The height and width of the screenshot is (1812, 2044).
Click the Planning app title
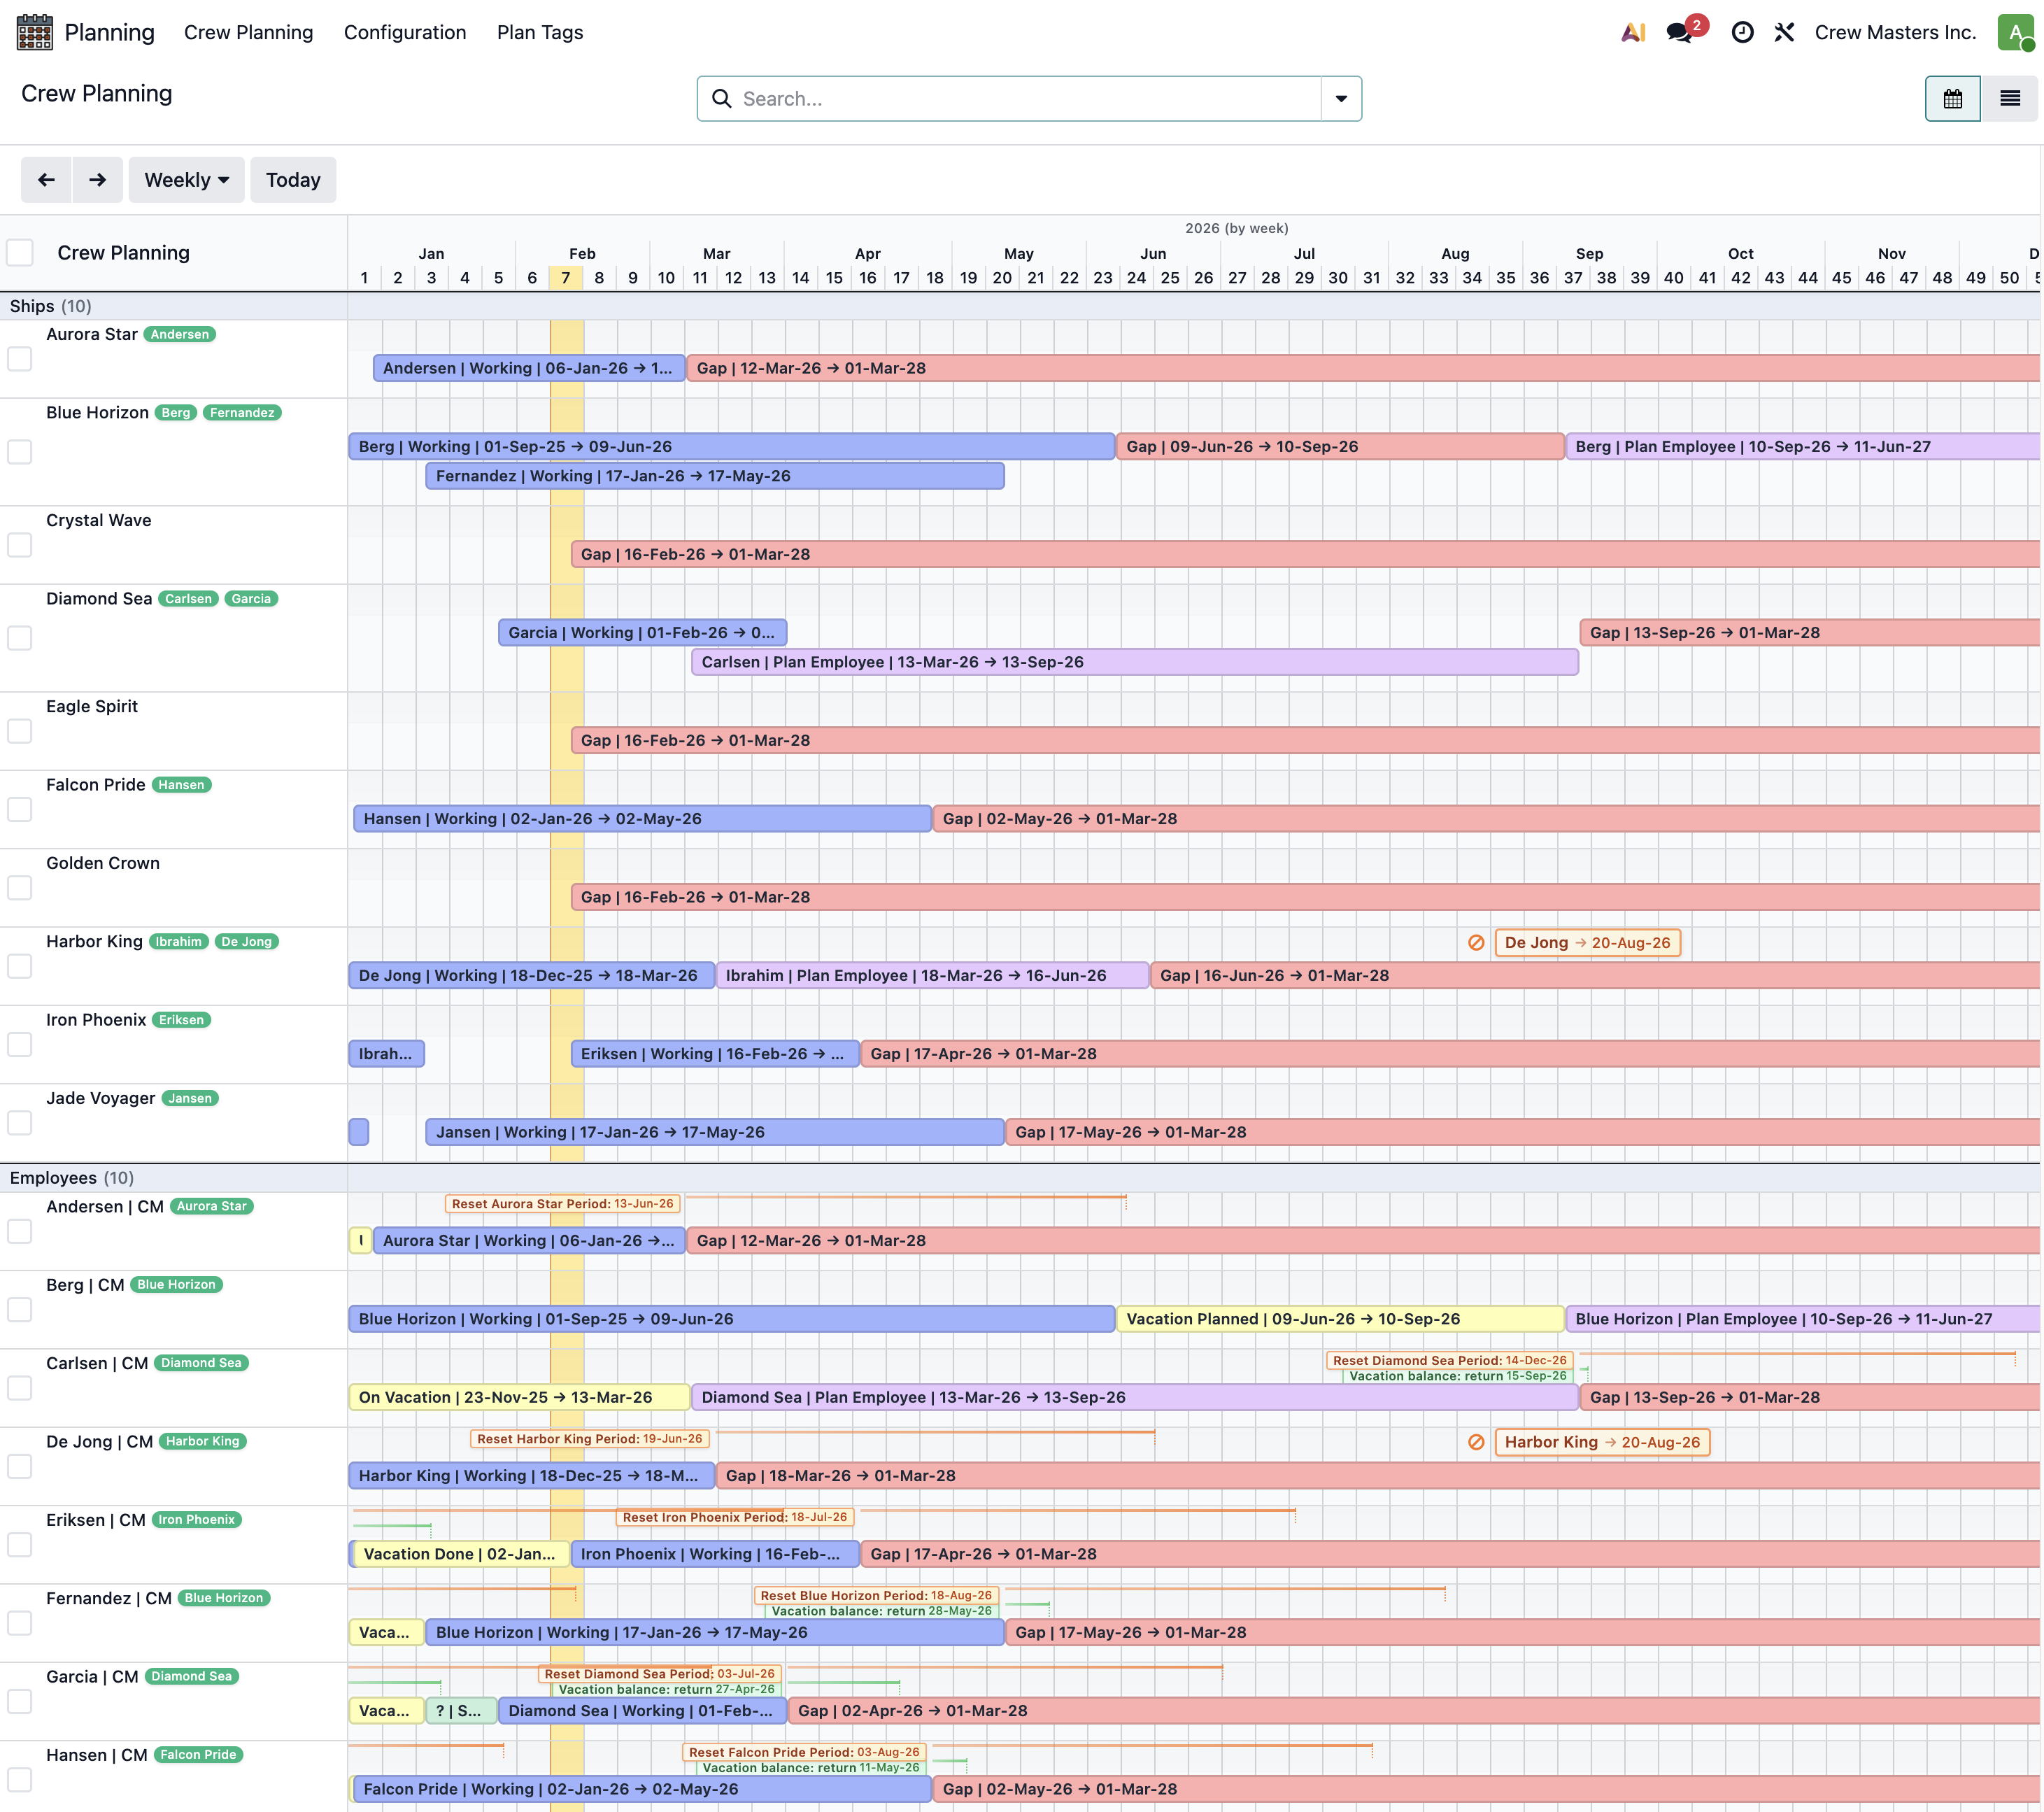[109, 32]
